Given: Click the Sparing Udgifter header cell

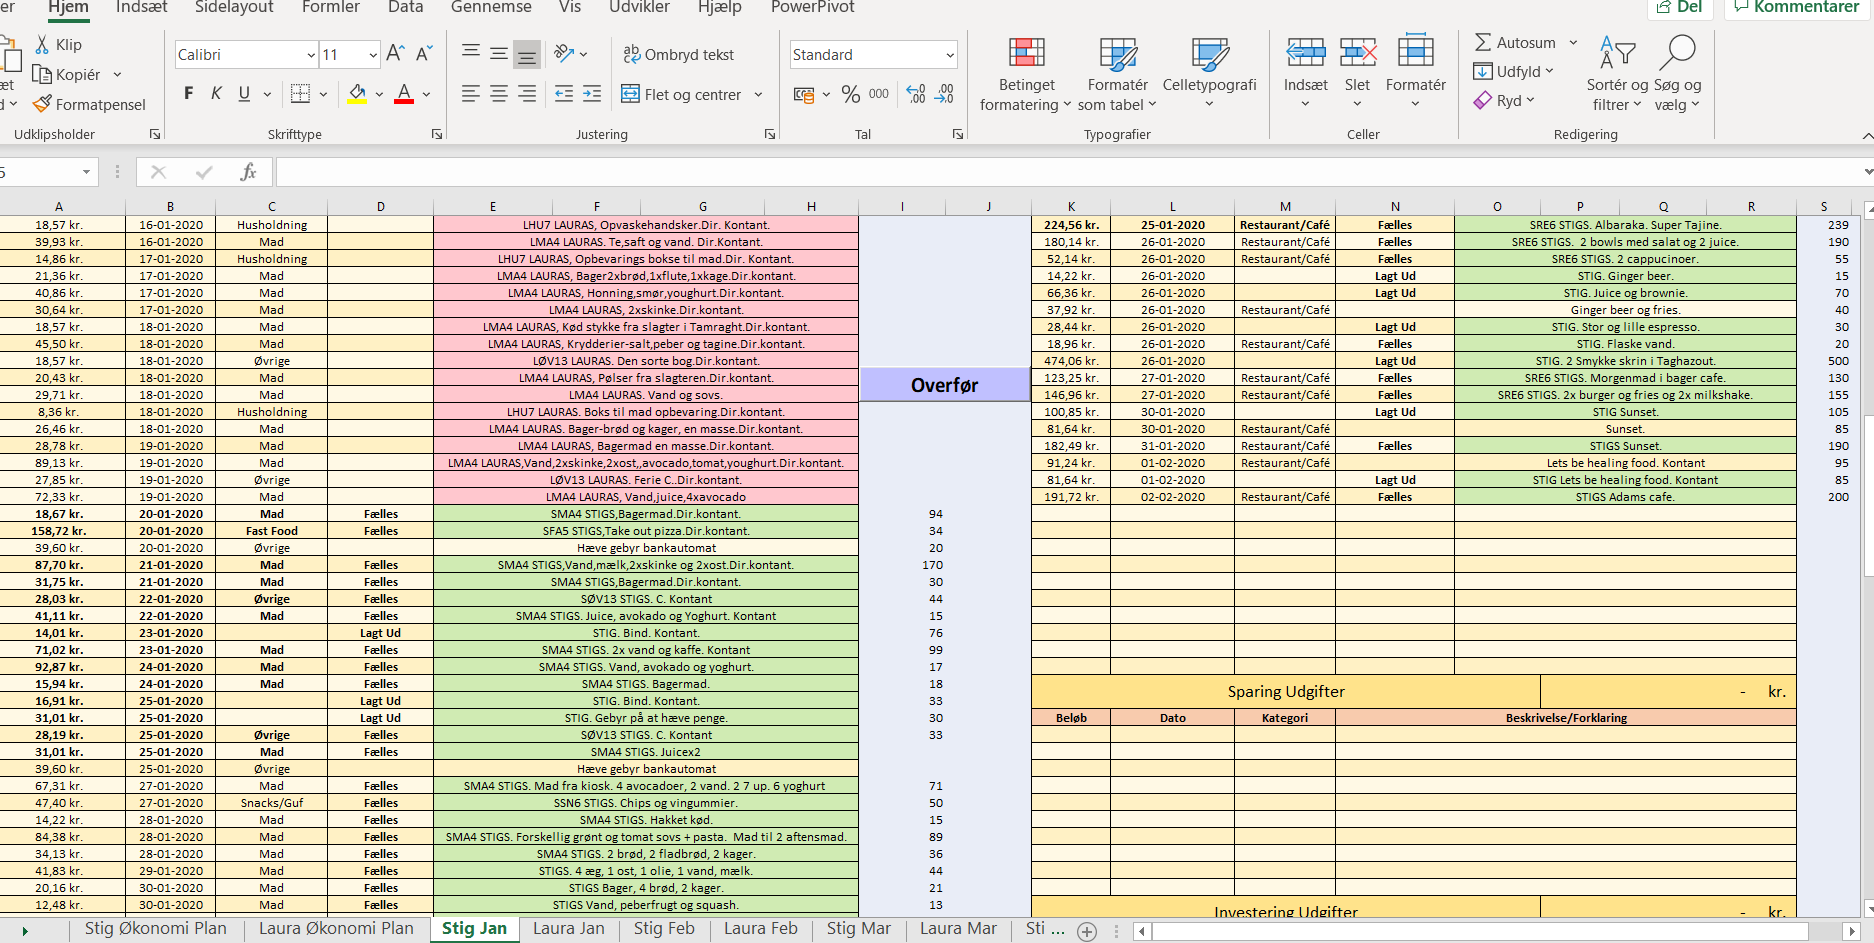Looking at the screenshot, I should [x=1286, y=692].
